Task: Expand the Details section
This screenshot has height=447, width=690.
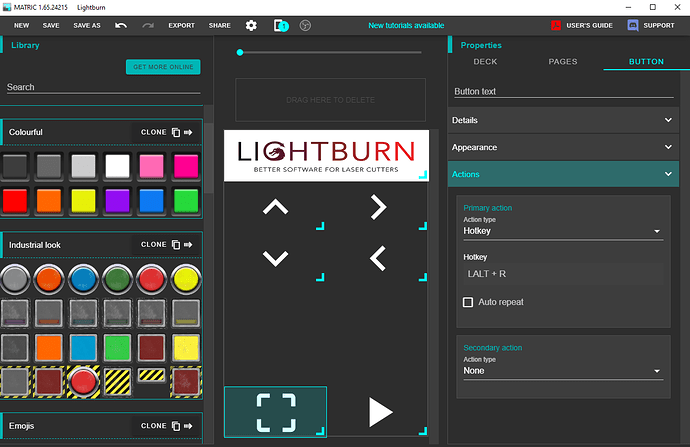Action: pyautogui.click(x=563, y=120)
